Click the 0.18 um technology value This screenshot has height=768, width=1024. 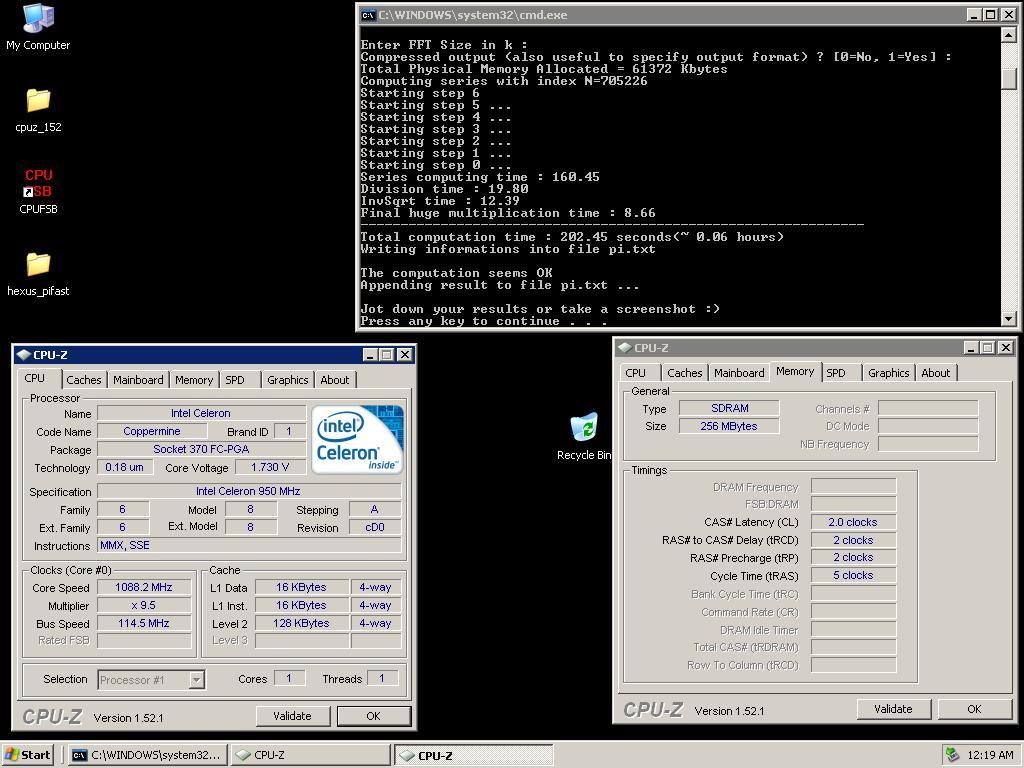point(125,467)
